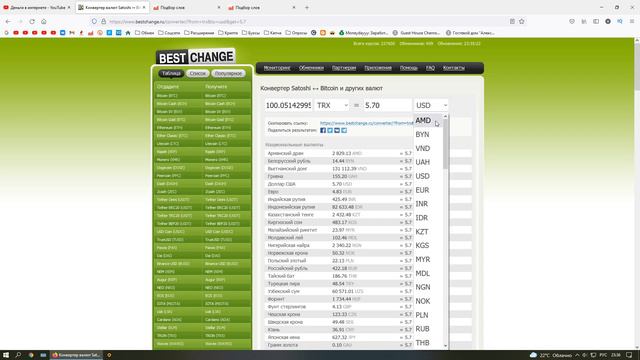640x360 pixels.
Task: Open the Расширения bookmarks folder
Action: pyautogui.click(x=199, y=33)
